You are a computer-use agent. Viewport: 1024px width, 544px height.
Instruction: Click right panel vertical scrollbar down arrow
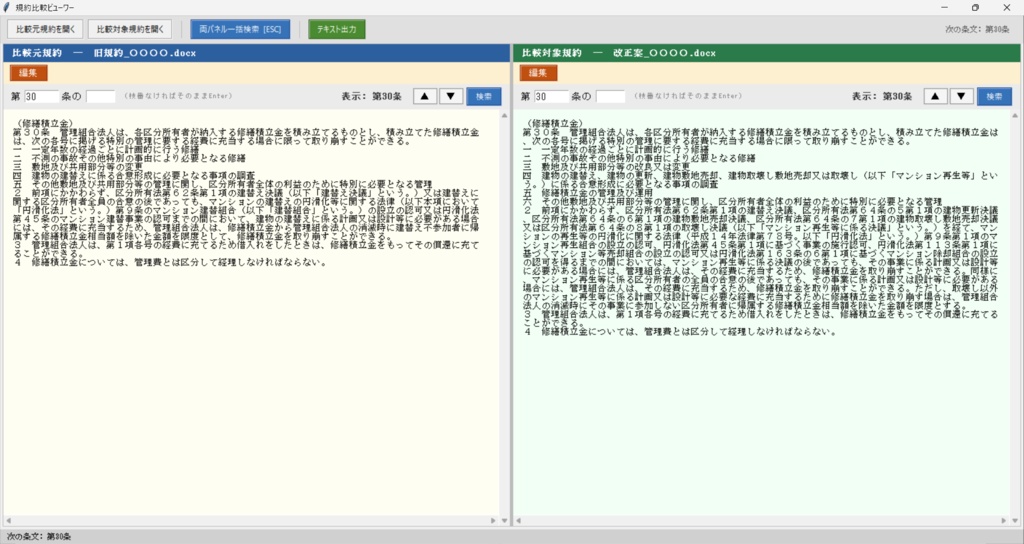click(1016, 520)
